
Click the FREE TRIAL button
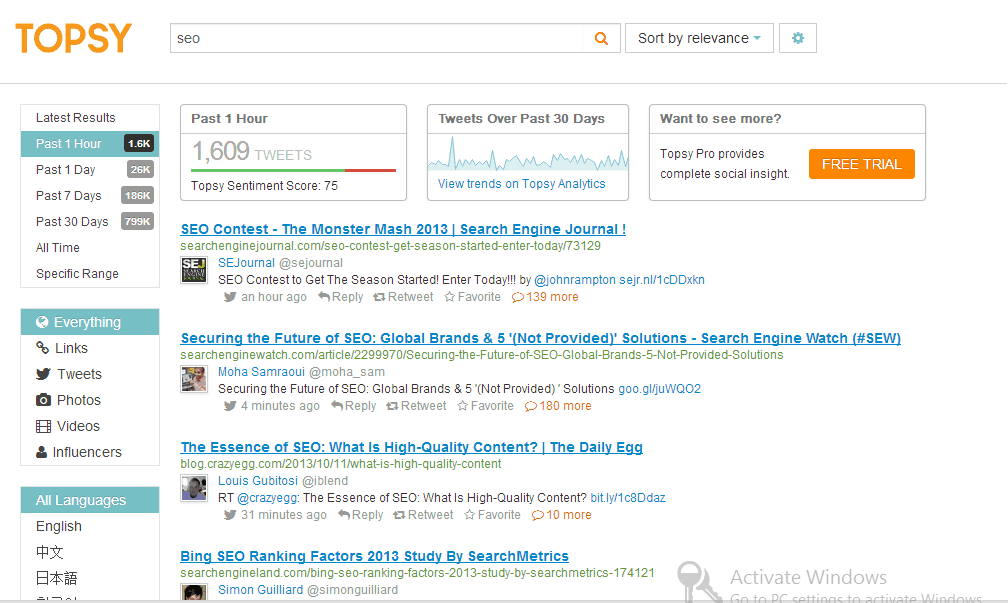coord(861,164)
